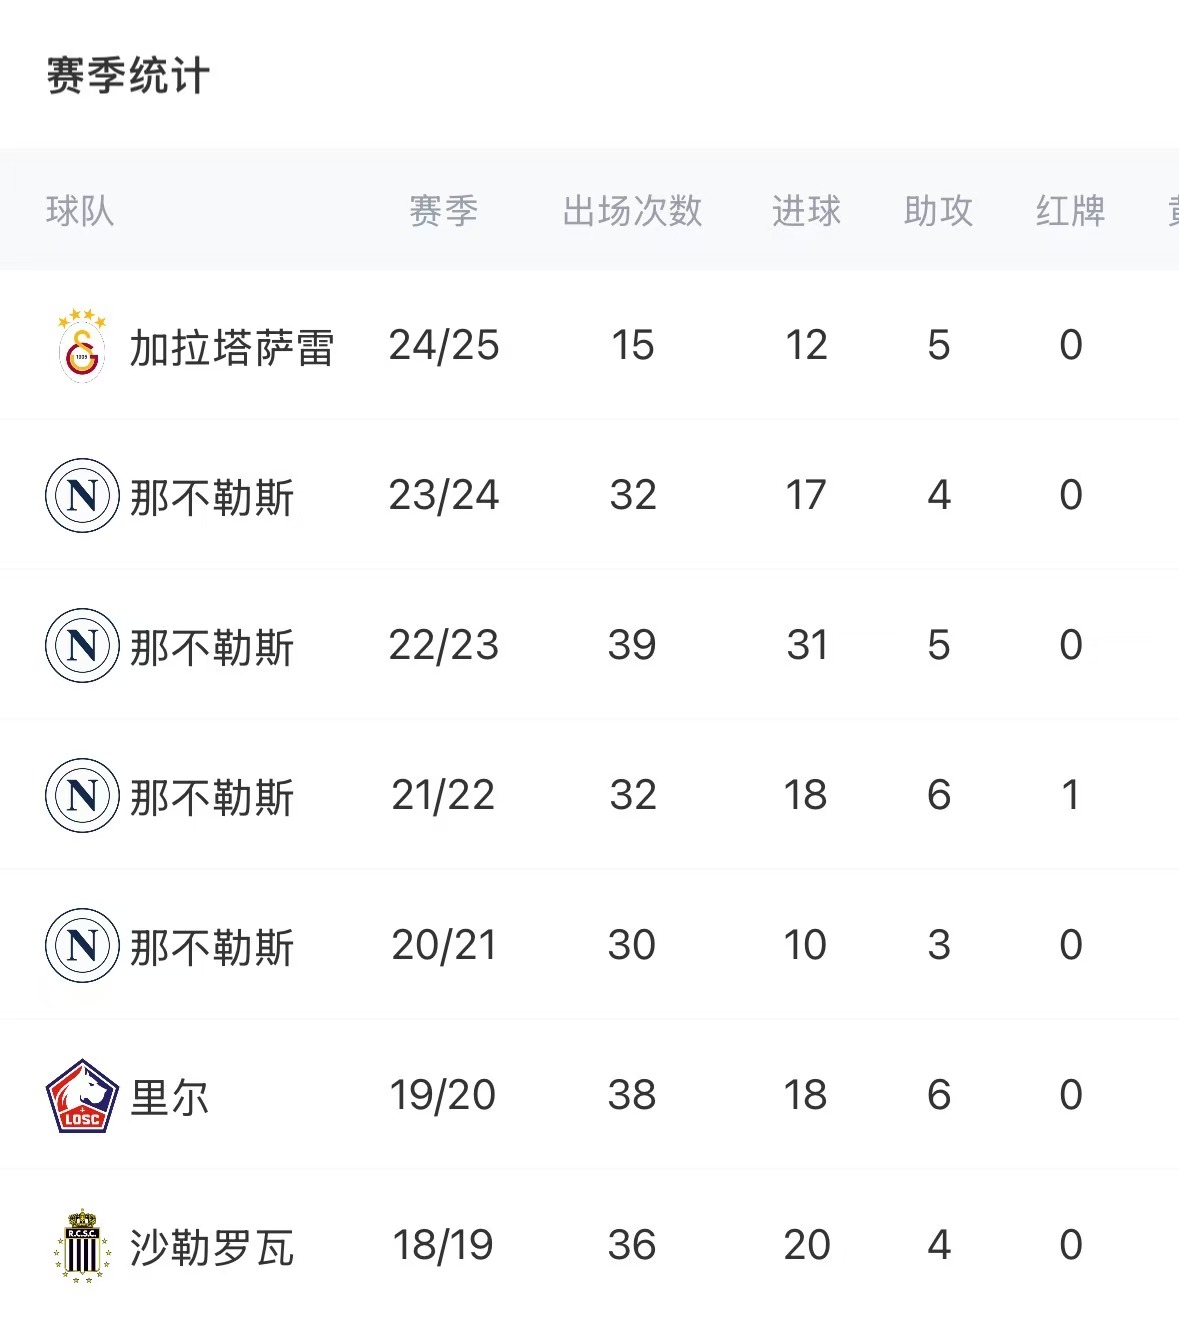Tap the Napoli logo in the 20/21 row
The image size is (1179, 1318).
click(x=82, y=945)
